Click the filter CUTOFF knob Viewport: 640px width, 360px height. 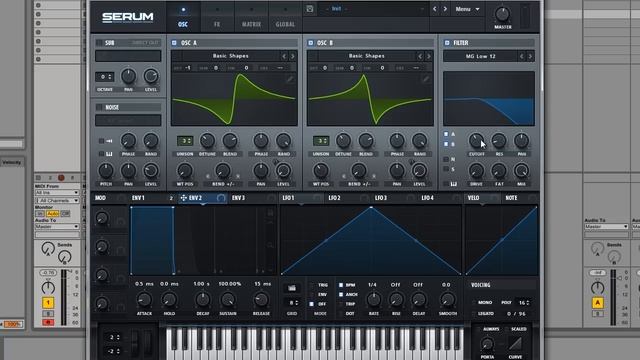point(476,141)
